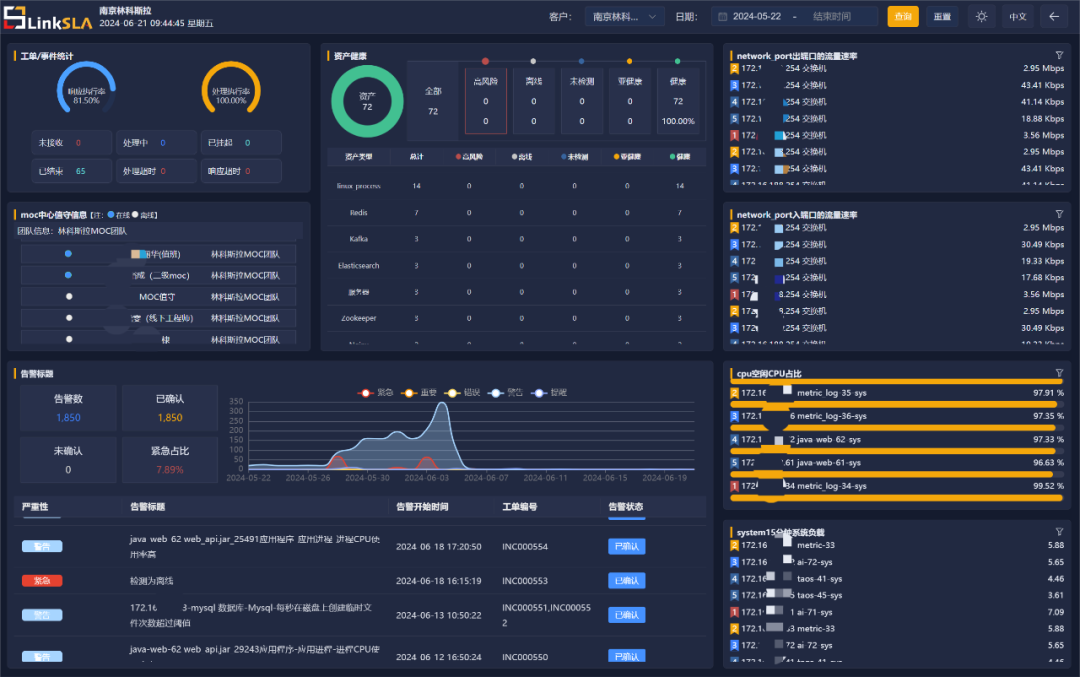The image size is (1080, 677).
Task: Click the 已结束 65 work order box
Action: (x=72, y=171)
